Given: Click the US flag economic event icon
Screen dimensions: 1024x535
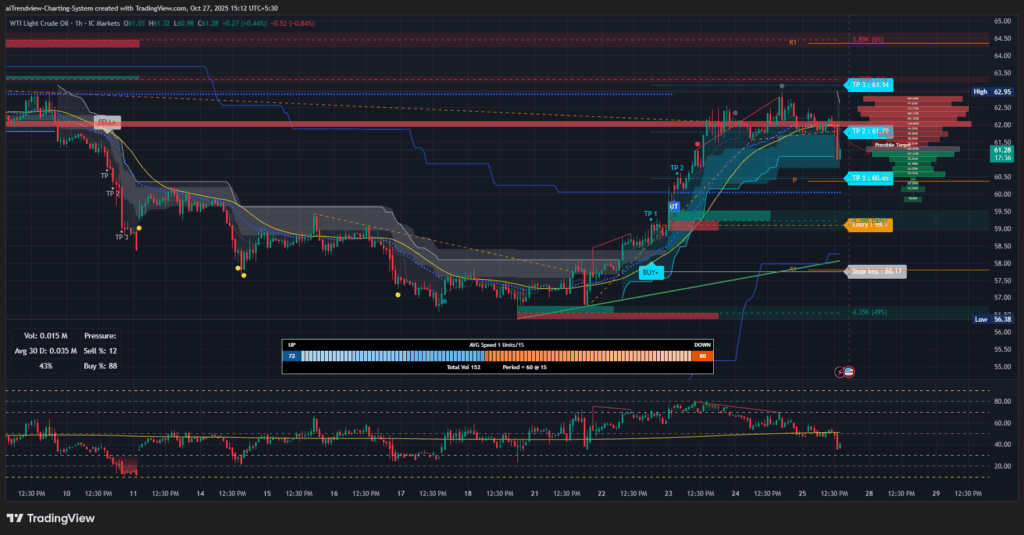Looking at the screenshot, I should [845, 372].
